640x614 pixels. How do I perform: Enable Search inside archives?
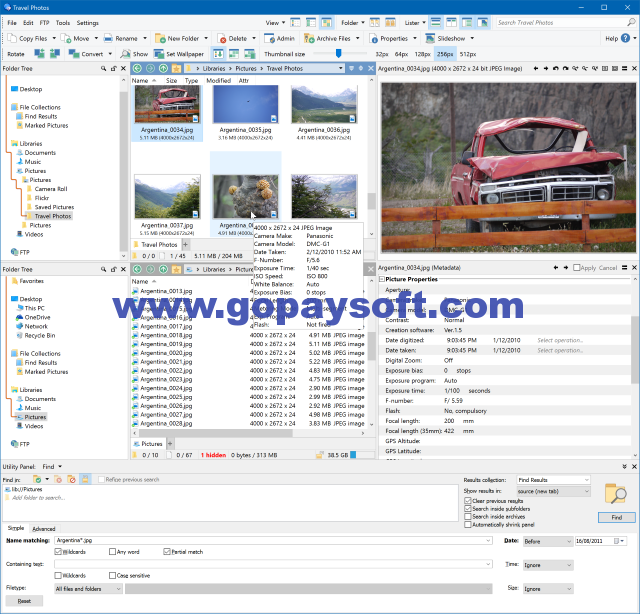point(468,516)
